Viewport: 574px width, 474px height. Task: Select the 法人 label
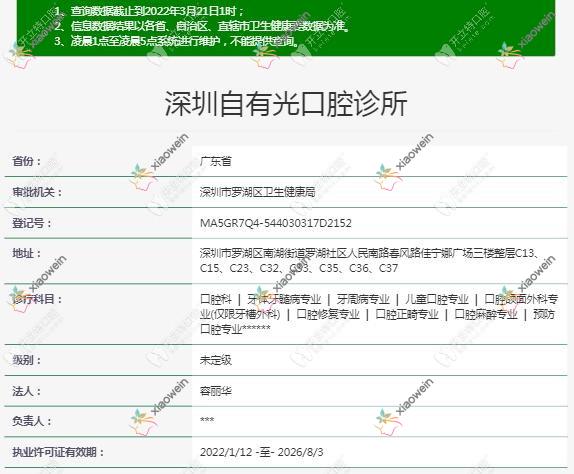coord(27,391)
